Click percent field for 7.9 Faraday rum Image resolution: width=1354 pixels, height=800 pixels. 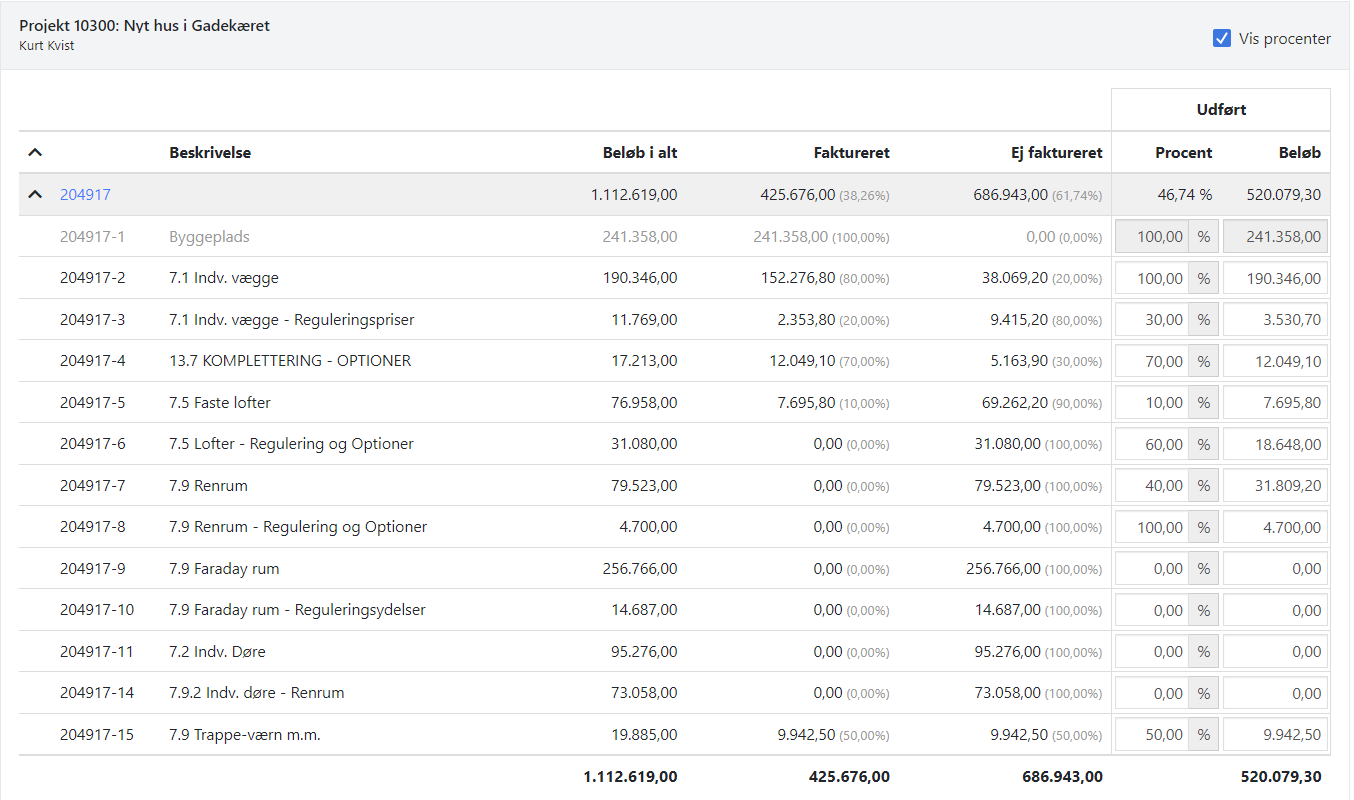1152,569
